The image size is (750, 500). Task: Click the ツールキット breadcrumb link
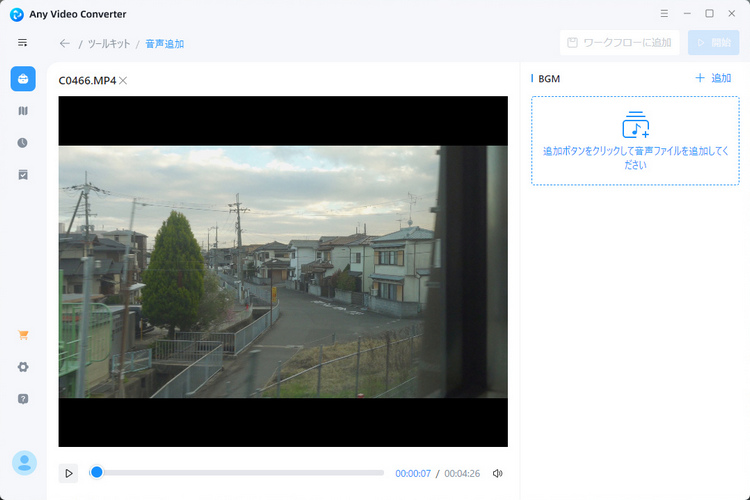(109, 44)
